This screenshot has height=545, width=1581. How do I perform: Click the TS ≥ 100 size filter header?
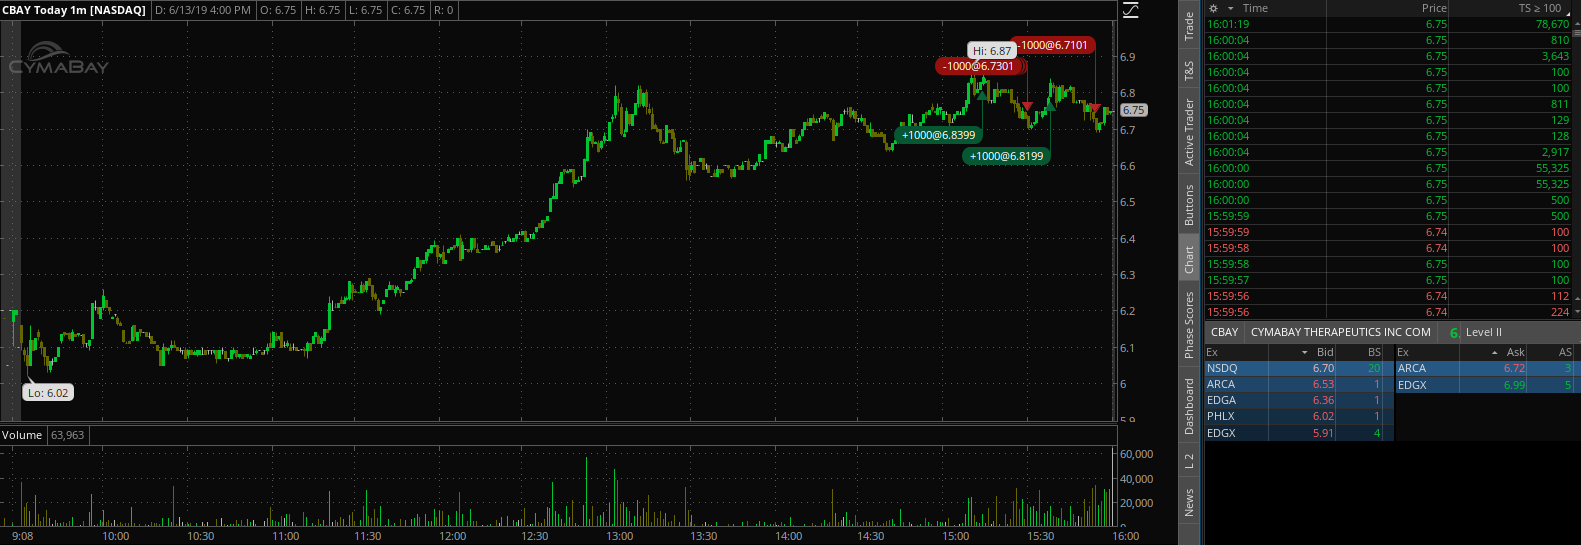(x=1539, y=8)
